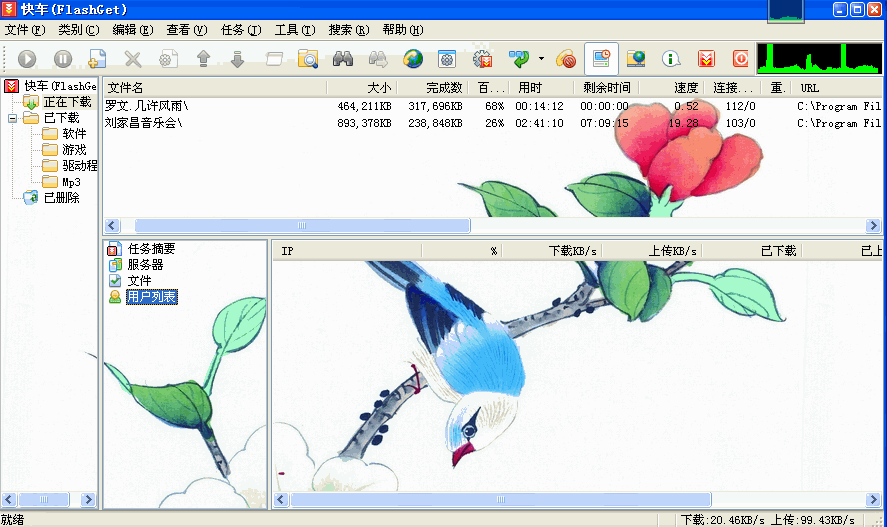This screenshot has width=887, height=527.
Task: Select the 刘家昌音乐会\ download task row
Action: tap(492, 123)
